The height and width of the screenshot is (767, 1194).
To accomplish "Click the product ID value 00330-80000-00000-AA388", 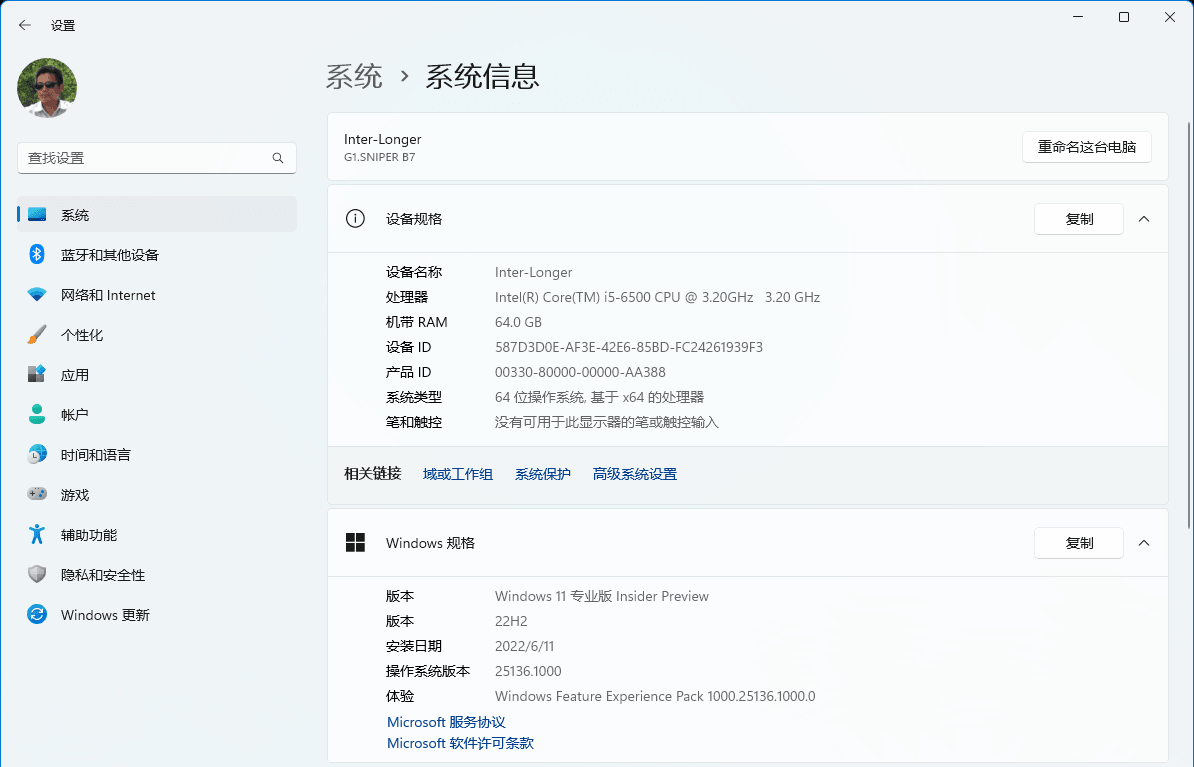I will pos(579,372).
